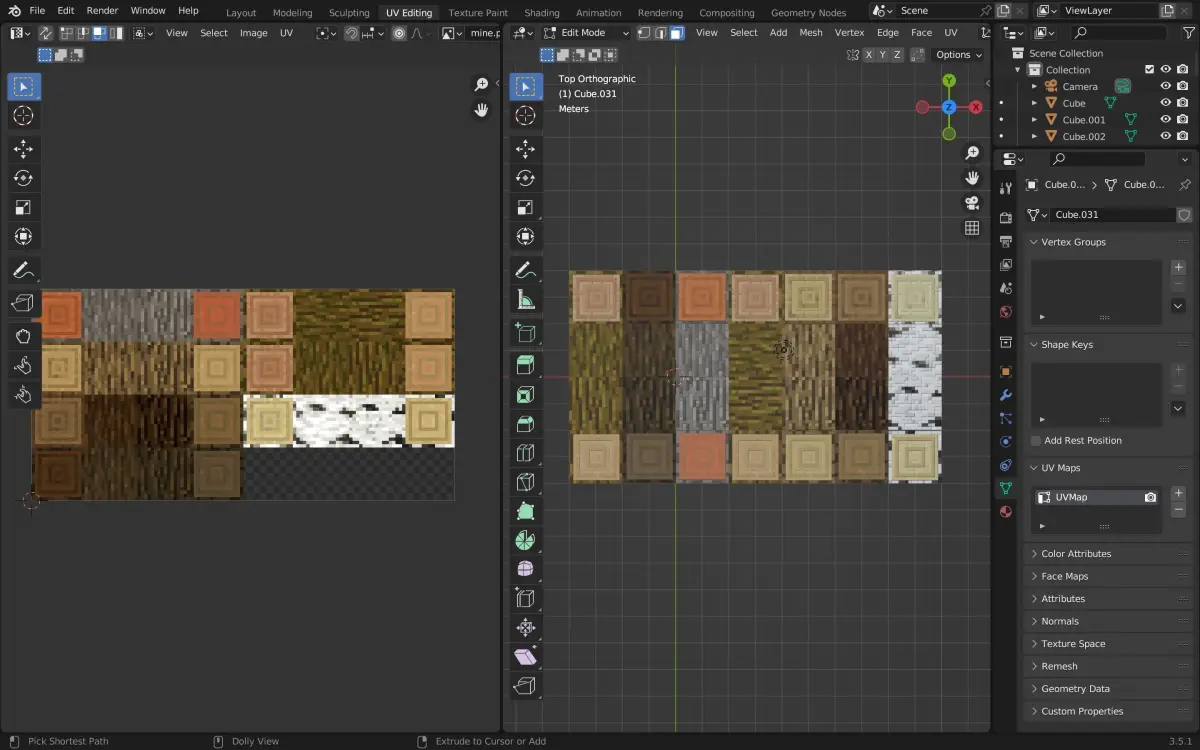Select the Move tool in 3D viewport toolbar
1200x750 pixels.
525,149
